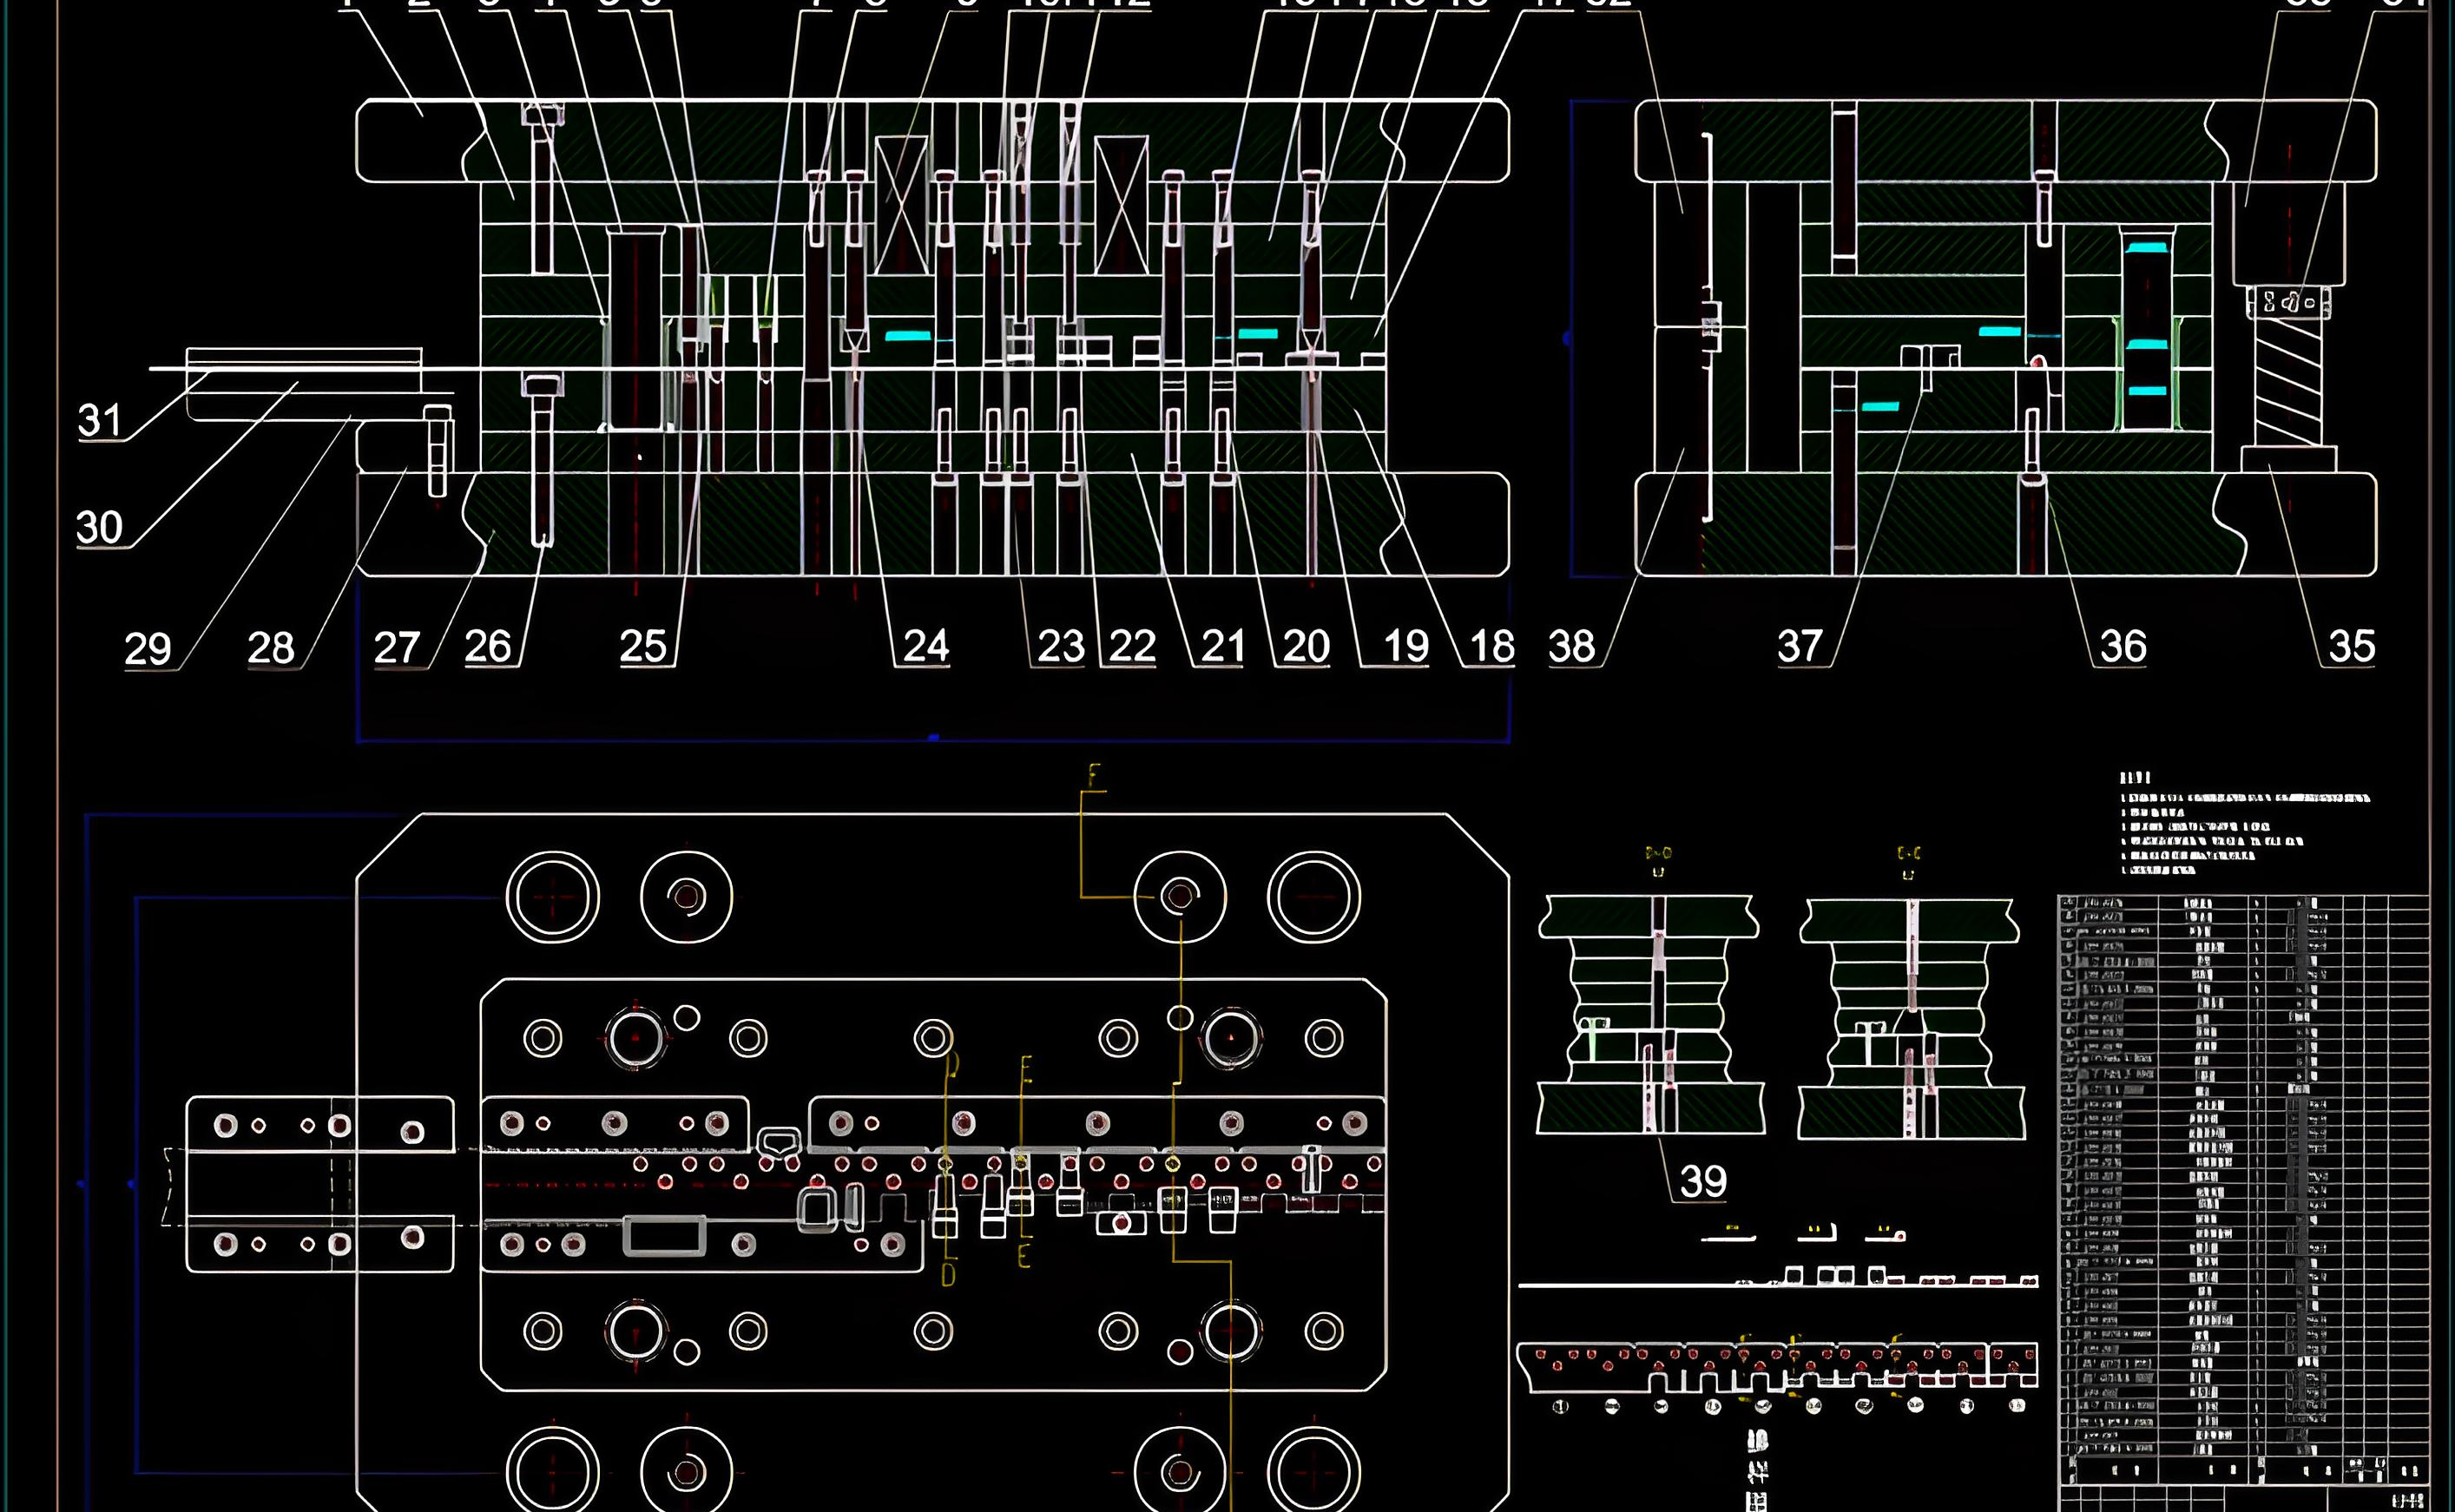This screenshot has width=2455, height=1512.
Task: Select the number 18 callout
Action: pyautogui.click(x=1492, y=647)
